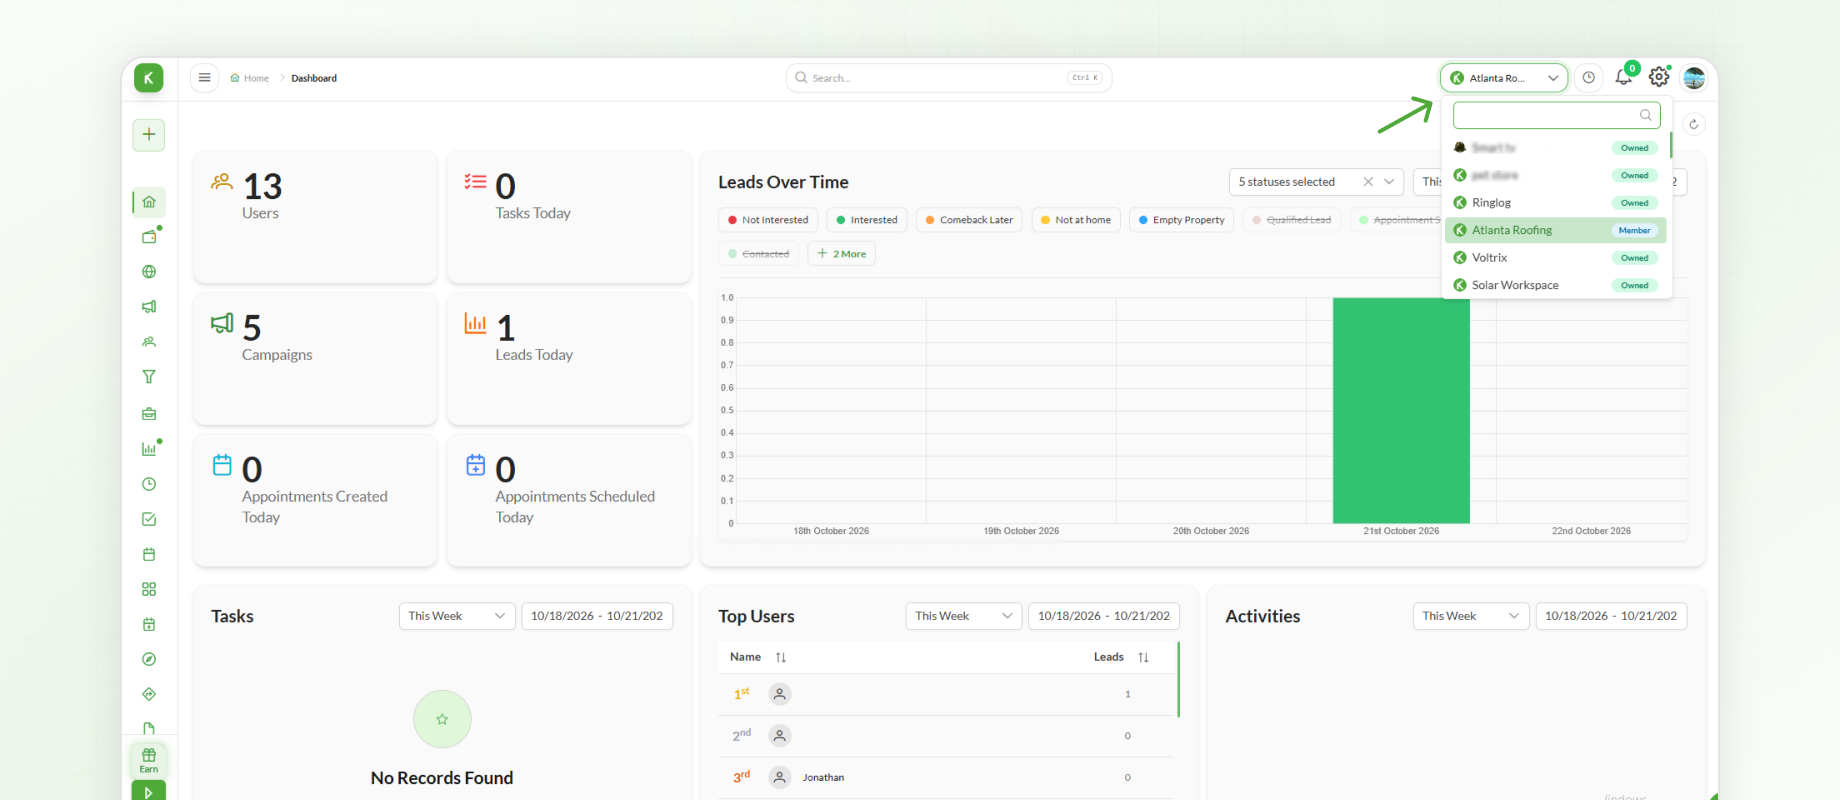Toggle the Not at home status legend
The image size is (1840, 800).
(1076, 220)
